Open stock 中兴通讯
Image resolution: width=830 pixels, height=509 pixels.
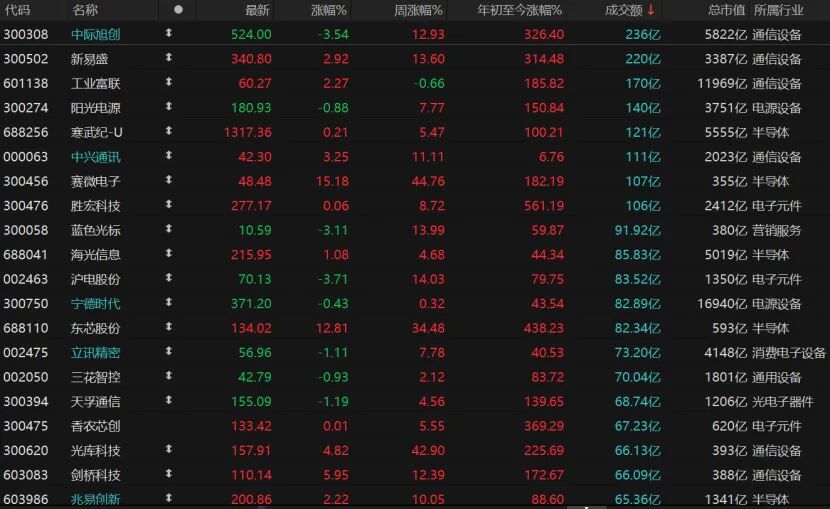(x=96, y=157)
